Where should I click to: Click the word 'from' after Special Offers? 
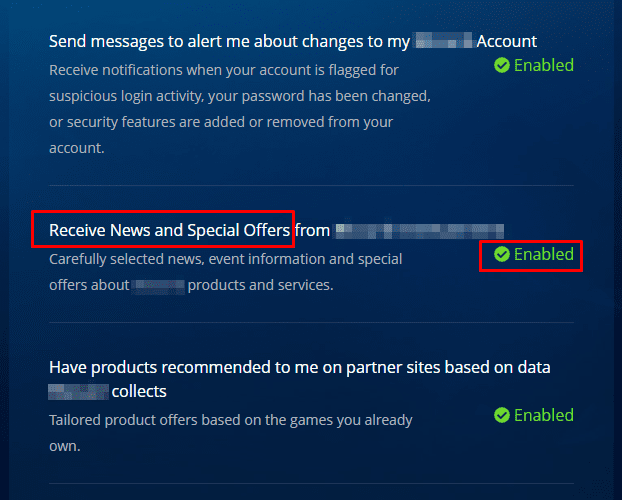(x=312, y=231)
